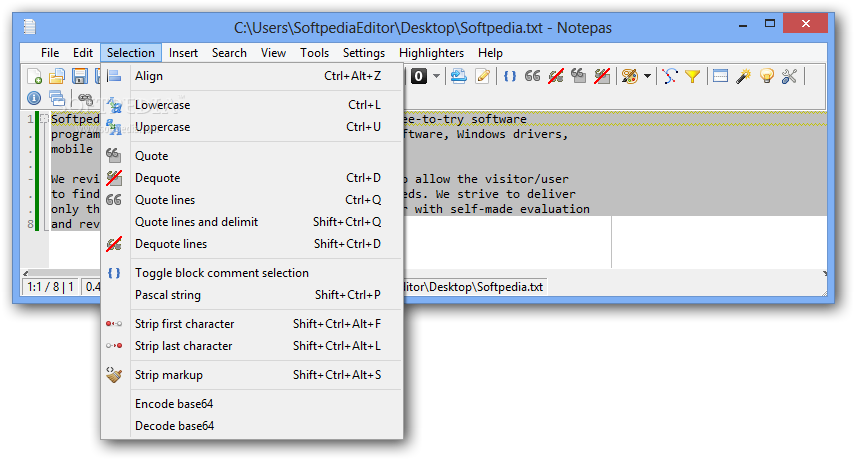The width and height of the screenshot is (855, 460).
Task: Click the Dequote selection toolbar icon
Action: pyautogui.click(x=602, y=76)
